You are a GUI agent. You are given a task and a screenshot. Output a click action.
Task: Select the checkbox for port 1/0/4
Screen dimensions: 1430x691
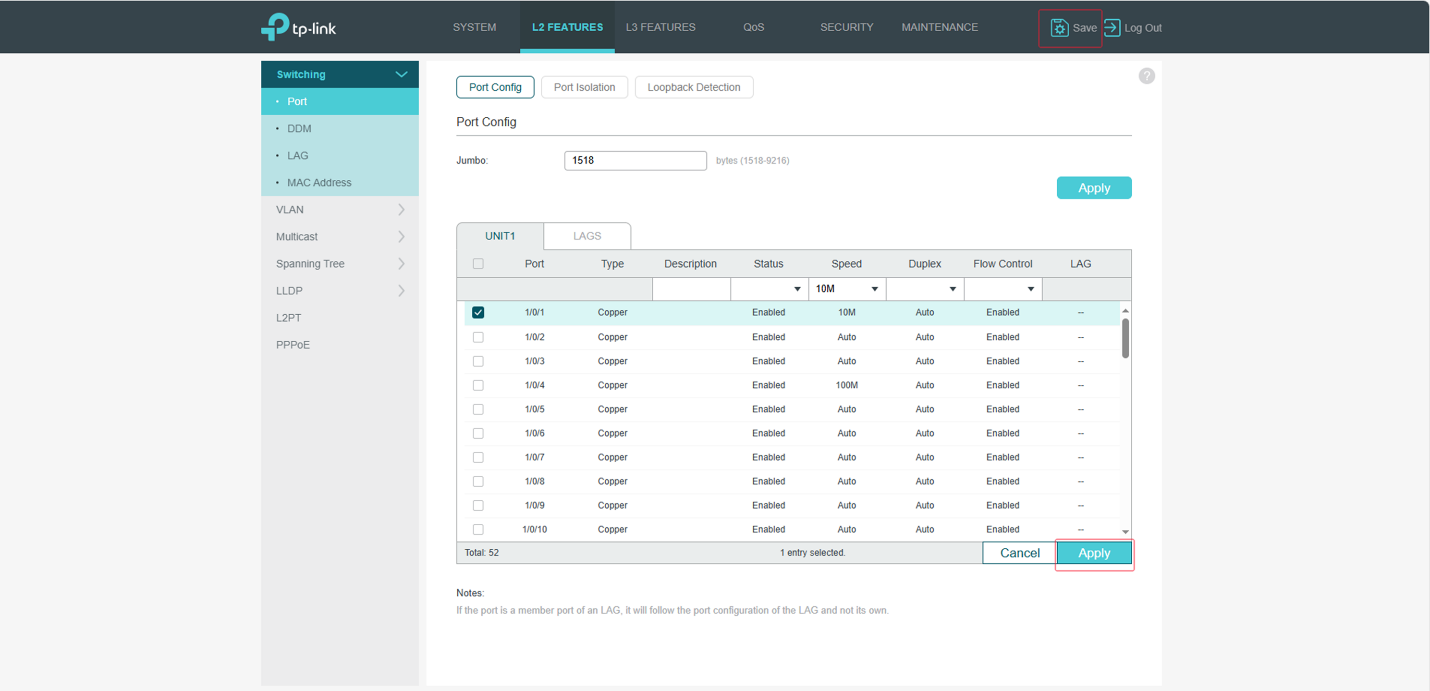(478, 385)
